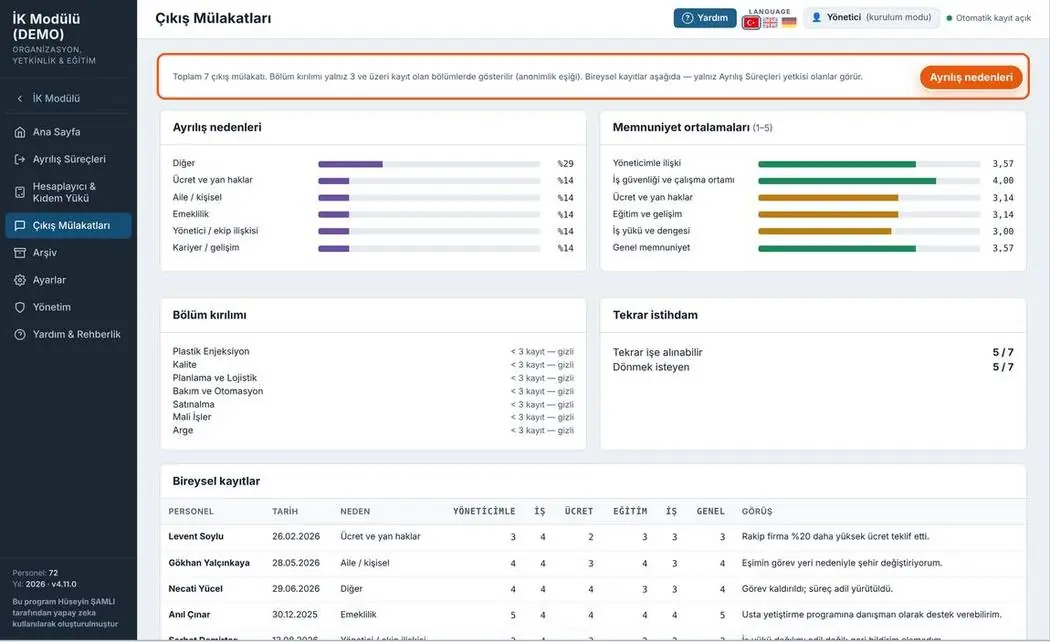Screen dimensions: 1050x642
Task: Open the Yönetici (kurulum modu) user menu
Action: coord(871,17)
